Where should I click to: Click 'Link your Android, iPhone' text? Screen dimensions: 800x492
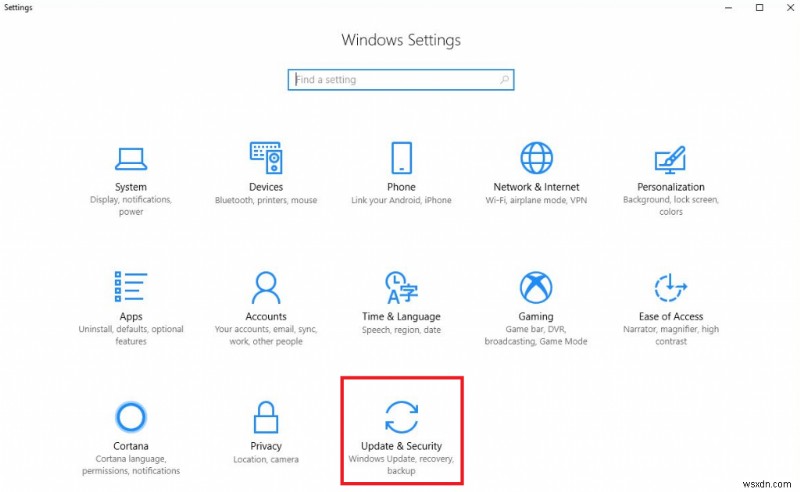[402, 200]
